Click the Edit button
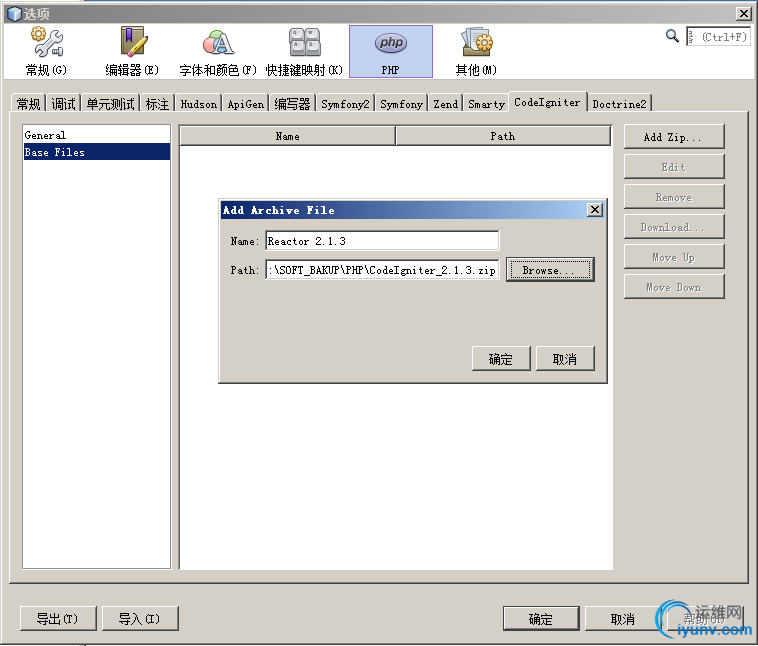This screenshot has width=758, height=646. 674,167
